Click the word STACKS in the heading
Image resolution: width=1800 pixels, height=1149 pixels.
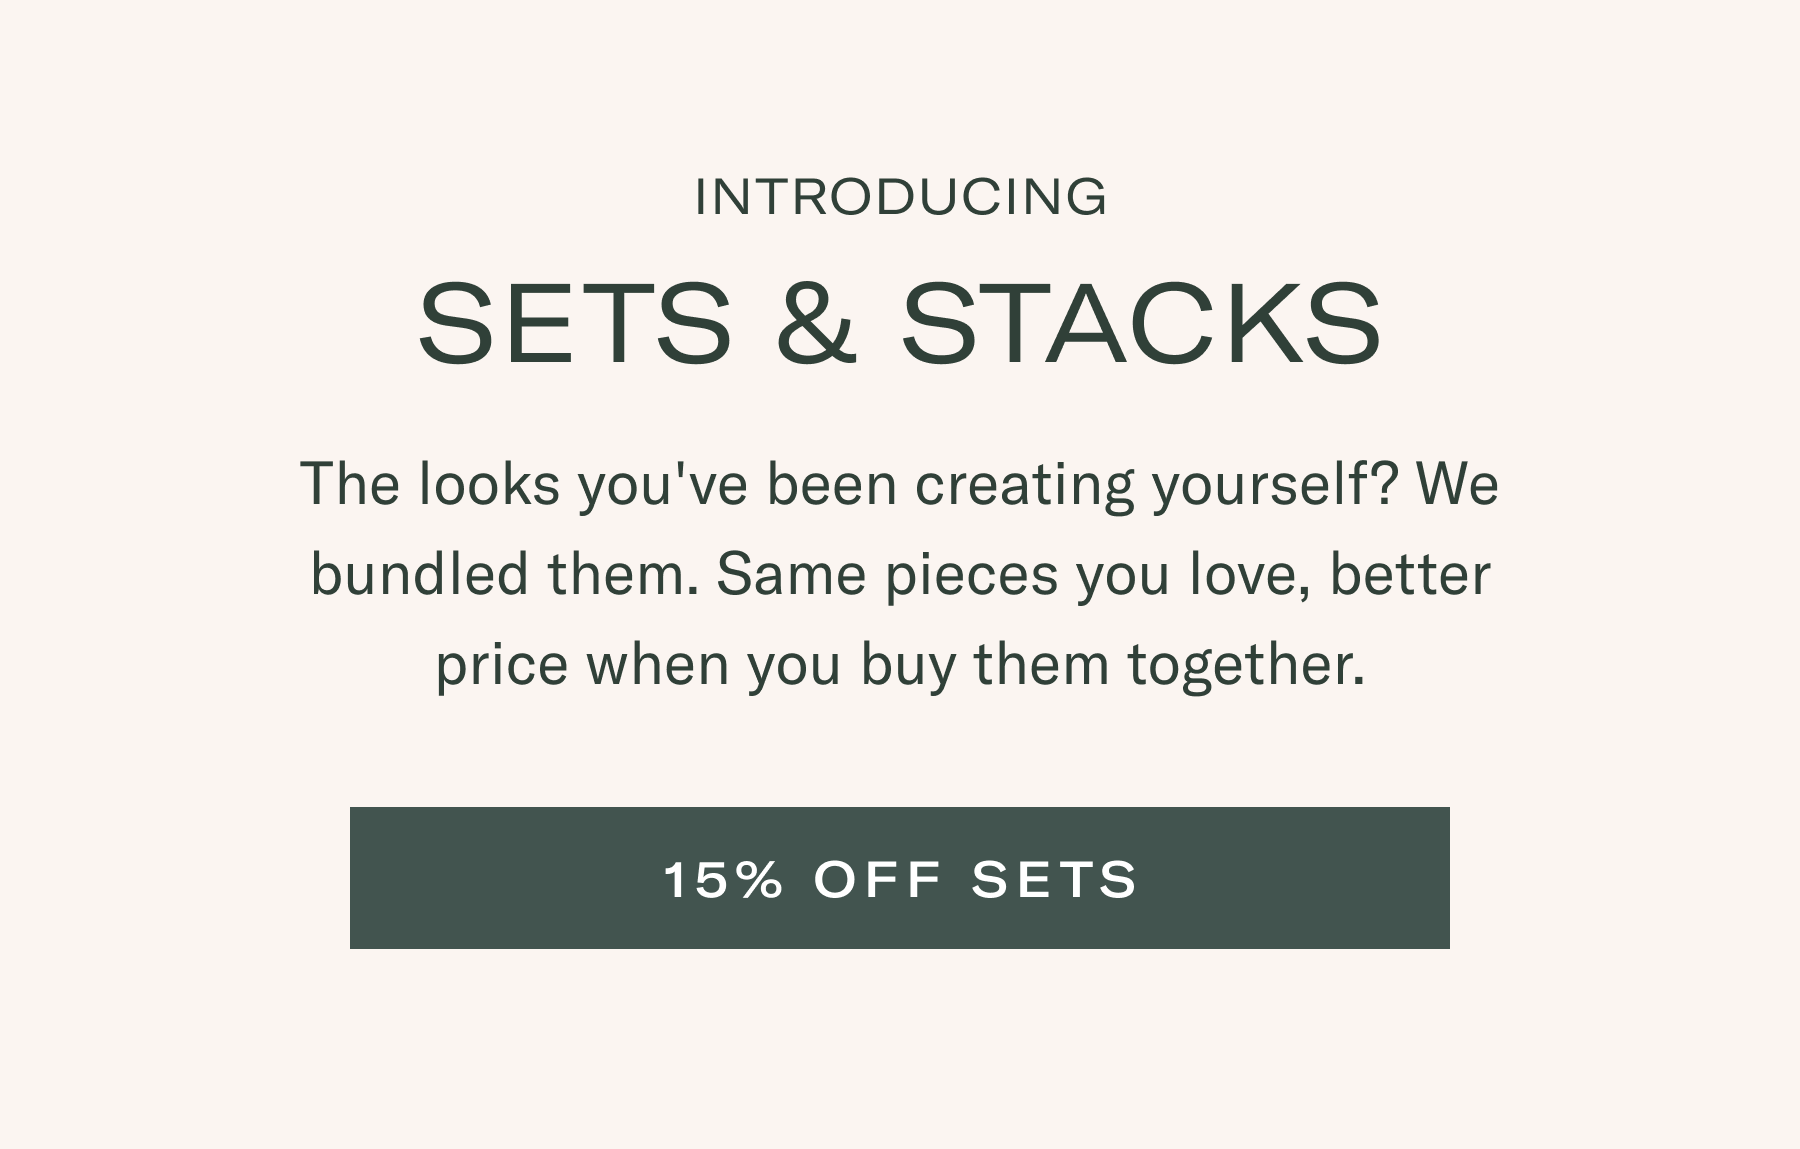[x=1141, y=324]
